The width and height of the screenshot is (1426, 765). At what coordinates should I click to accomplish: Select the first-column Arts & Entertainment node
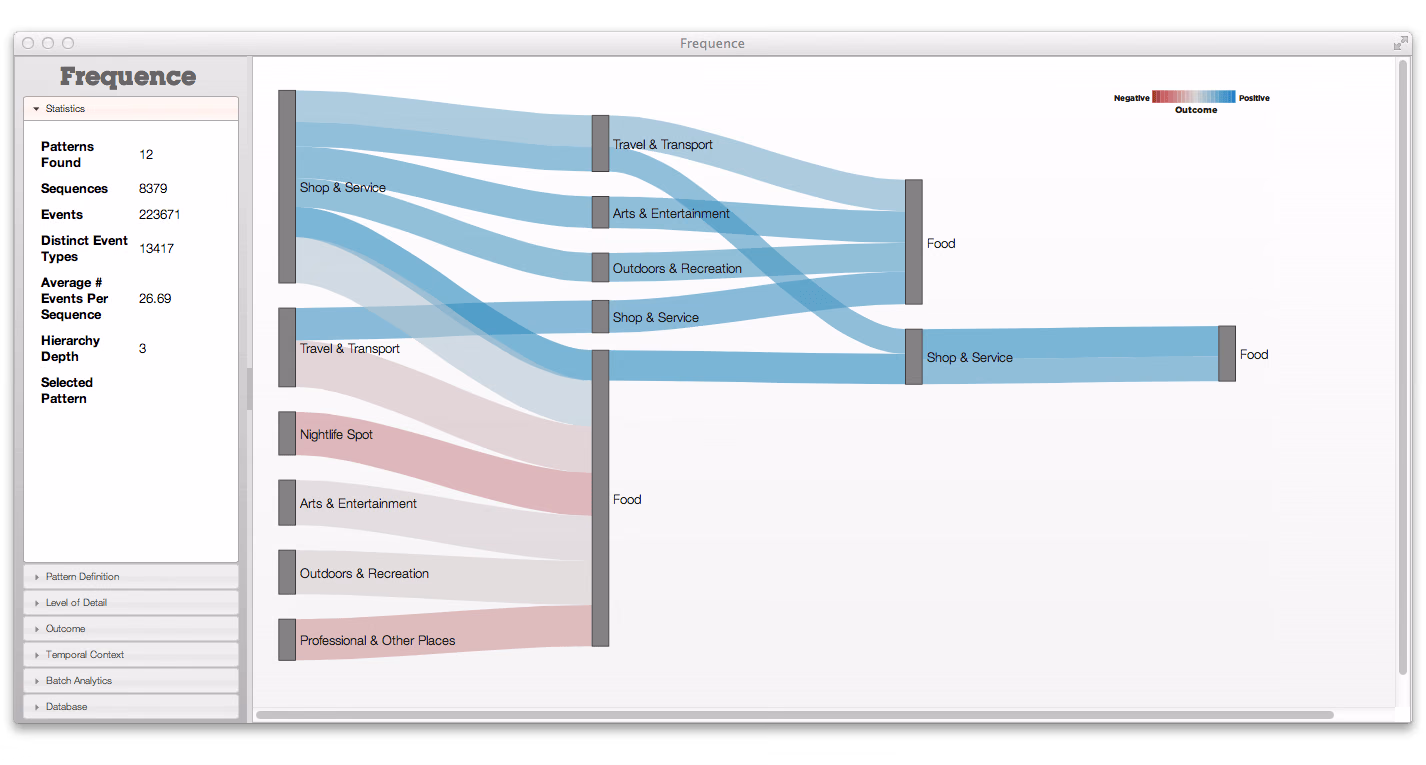coord(287,503)
